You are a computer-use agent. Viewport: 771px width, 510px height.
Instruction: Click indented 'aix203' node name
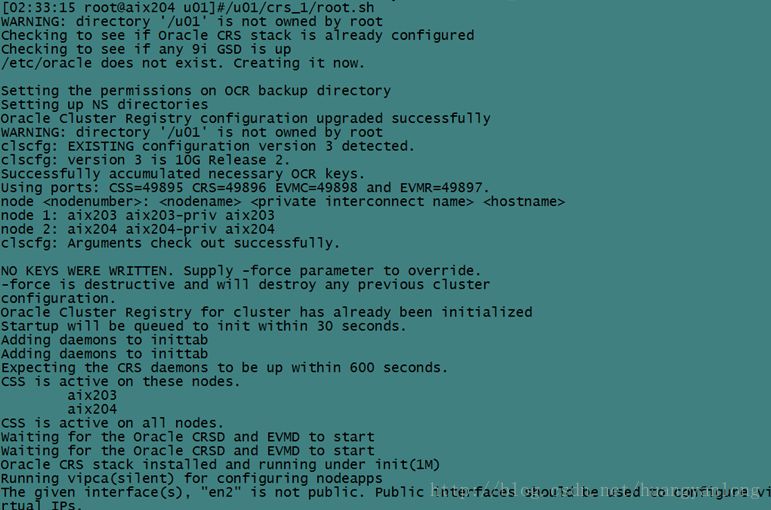pos(92,395)
